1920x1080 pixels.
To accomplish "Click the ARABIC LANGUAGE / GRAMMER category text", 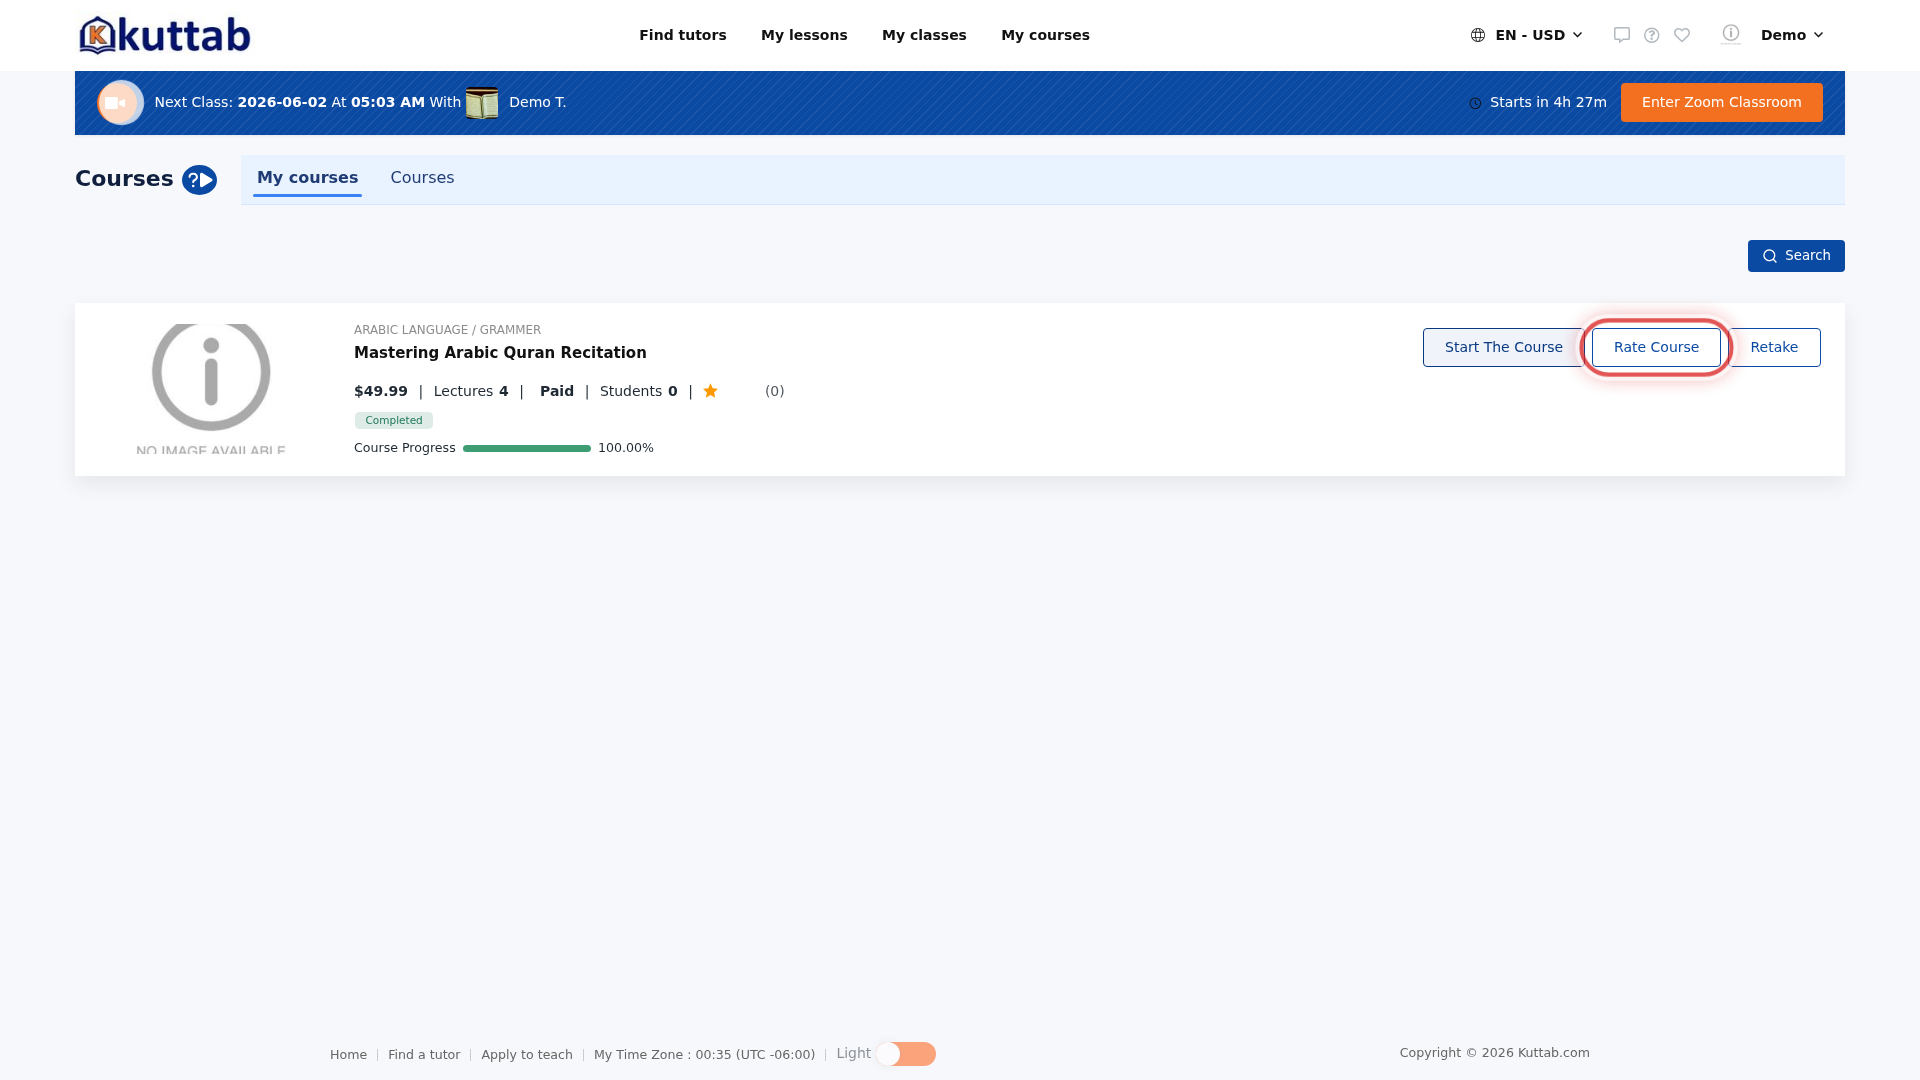I will [x=447, y=330].
